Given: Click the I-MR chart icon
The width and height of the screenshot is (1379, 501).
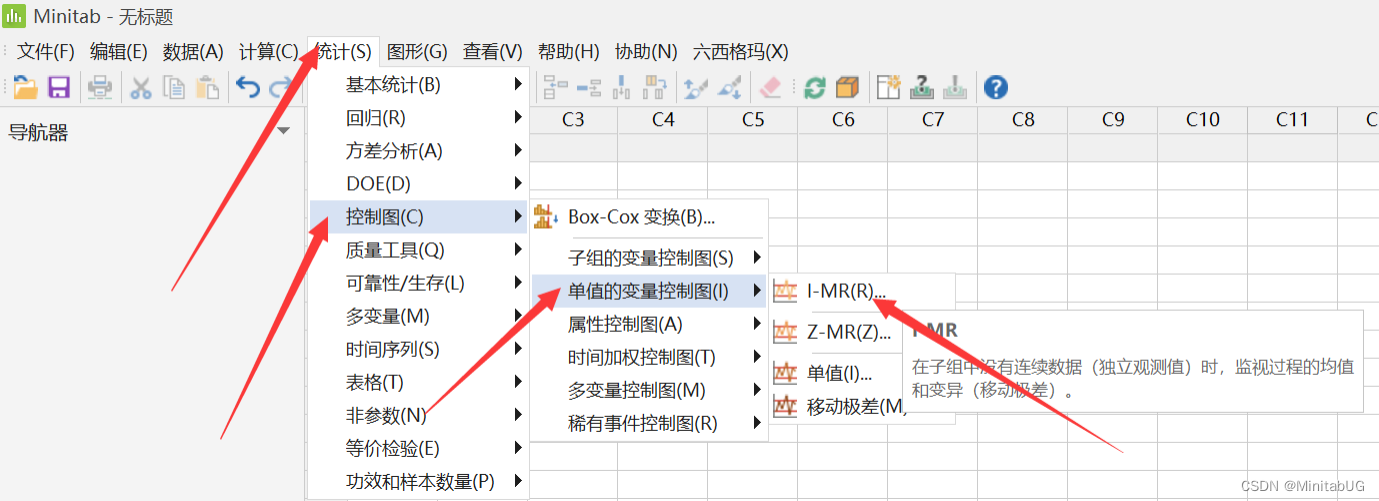Looking at the screenshot, I should click(x=786, y=291).
